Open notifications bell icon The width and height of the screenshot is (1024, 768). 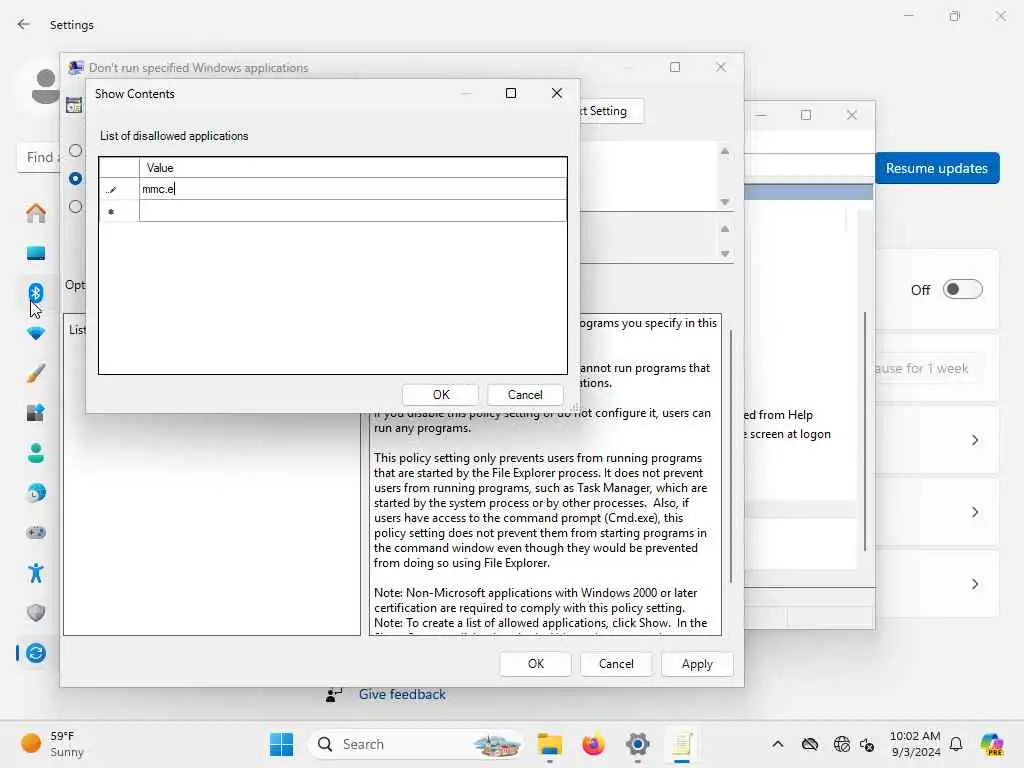[x=956, y=744]
